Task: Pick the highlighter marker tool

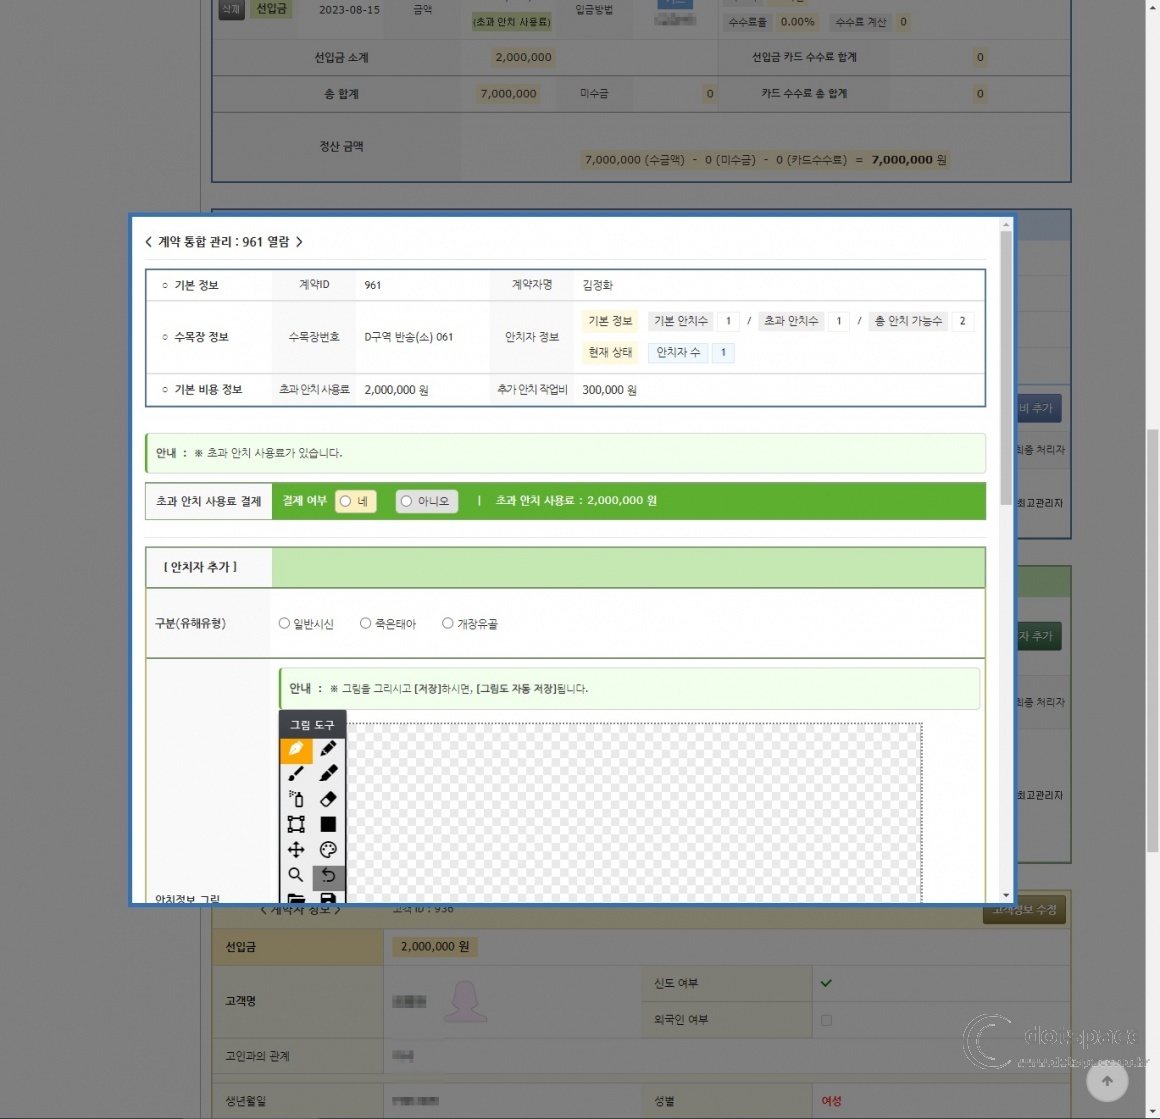Action: point(328,774)
